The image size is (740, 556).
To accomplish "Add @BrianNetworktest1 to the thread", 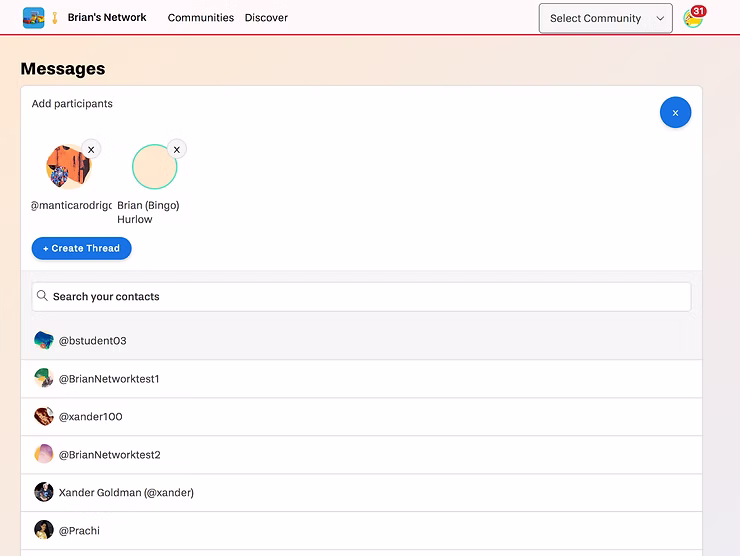I will click(x=109, y=379).
